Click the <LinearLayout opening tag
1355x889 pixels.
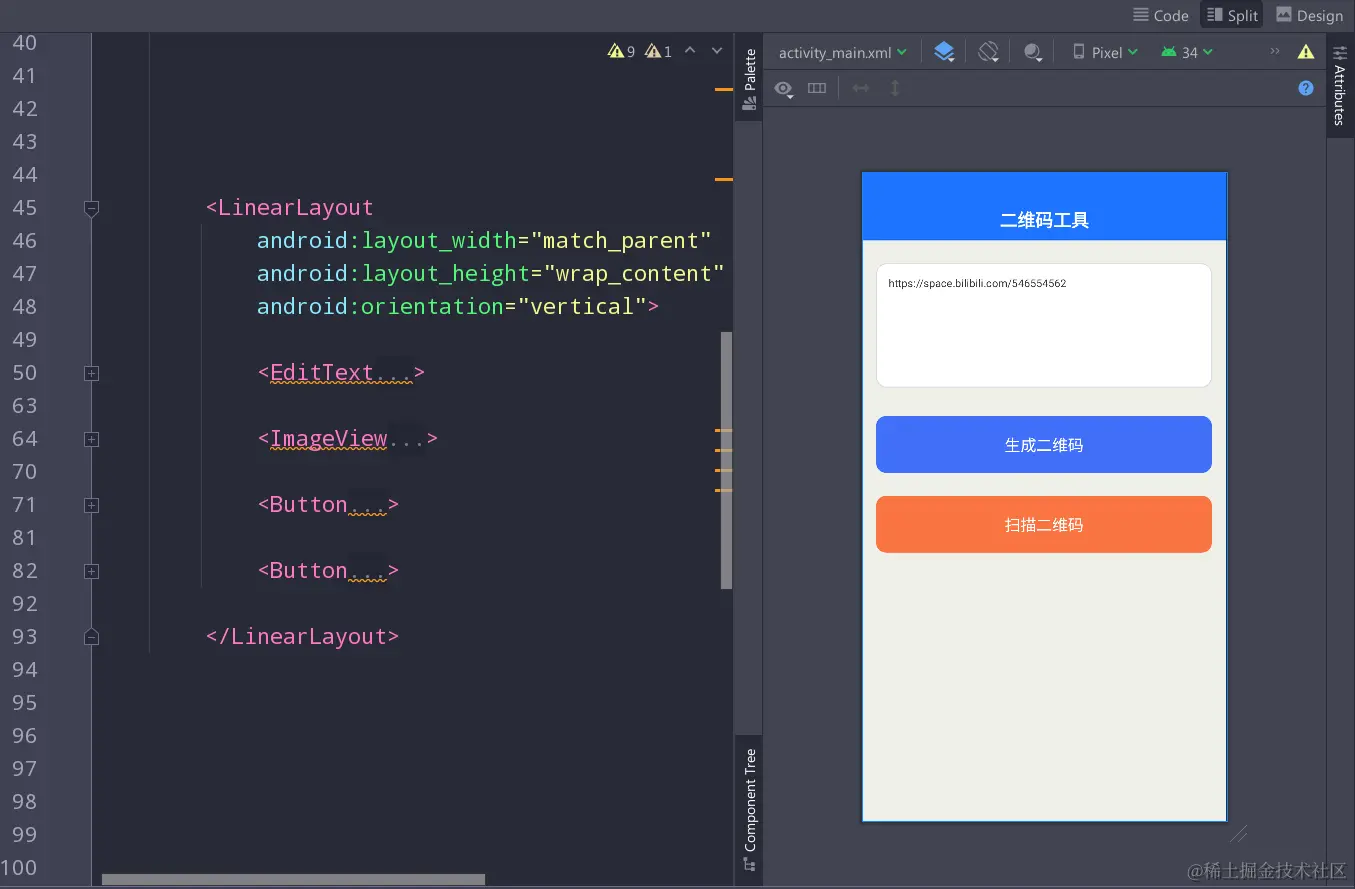click(289, 207)
